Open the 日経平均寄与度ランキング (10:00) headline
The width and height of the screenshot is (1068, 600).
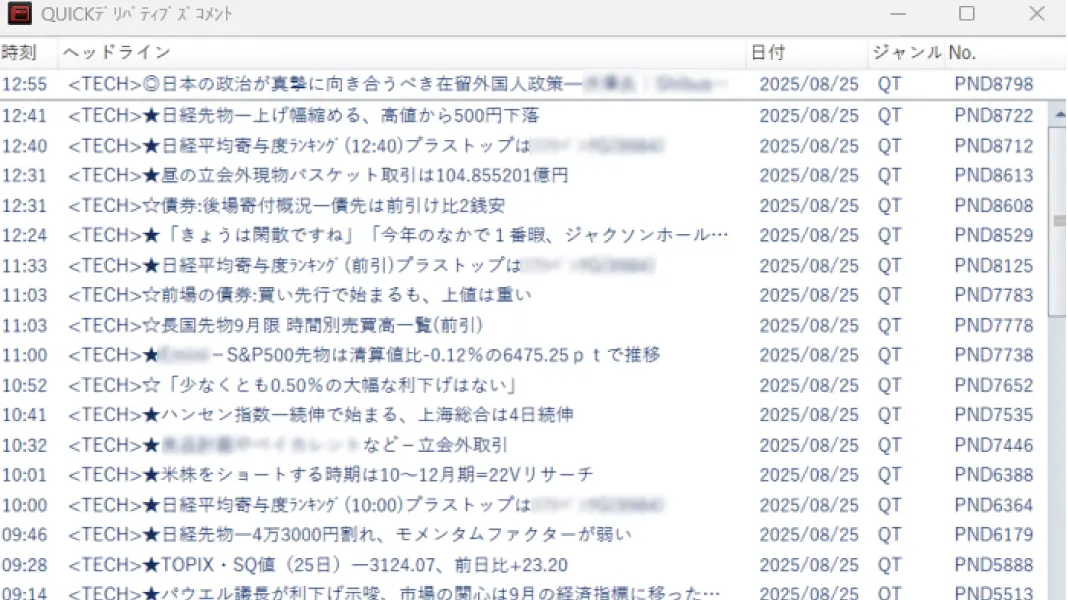(x=366, y=505)
